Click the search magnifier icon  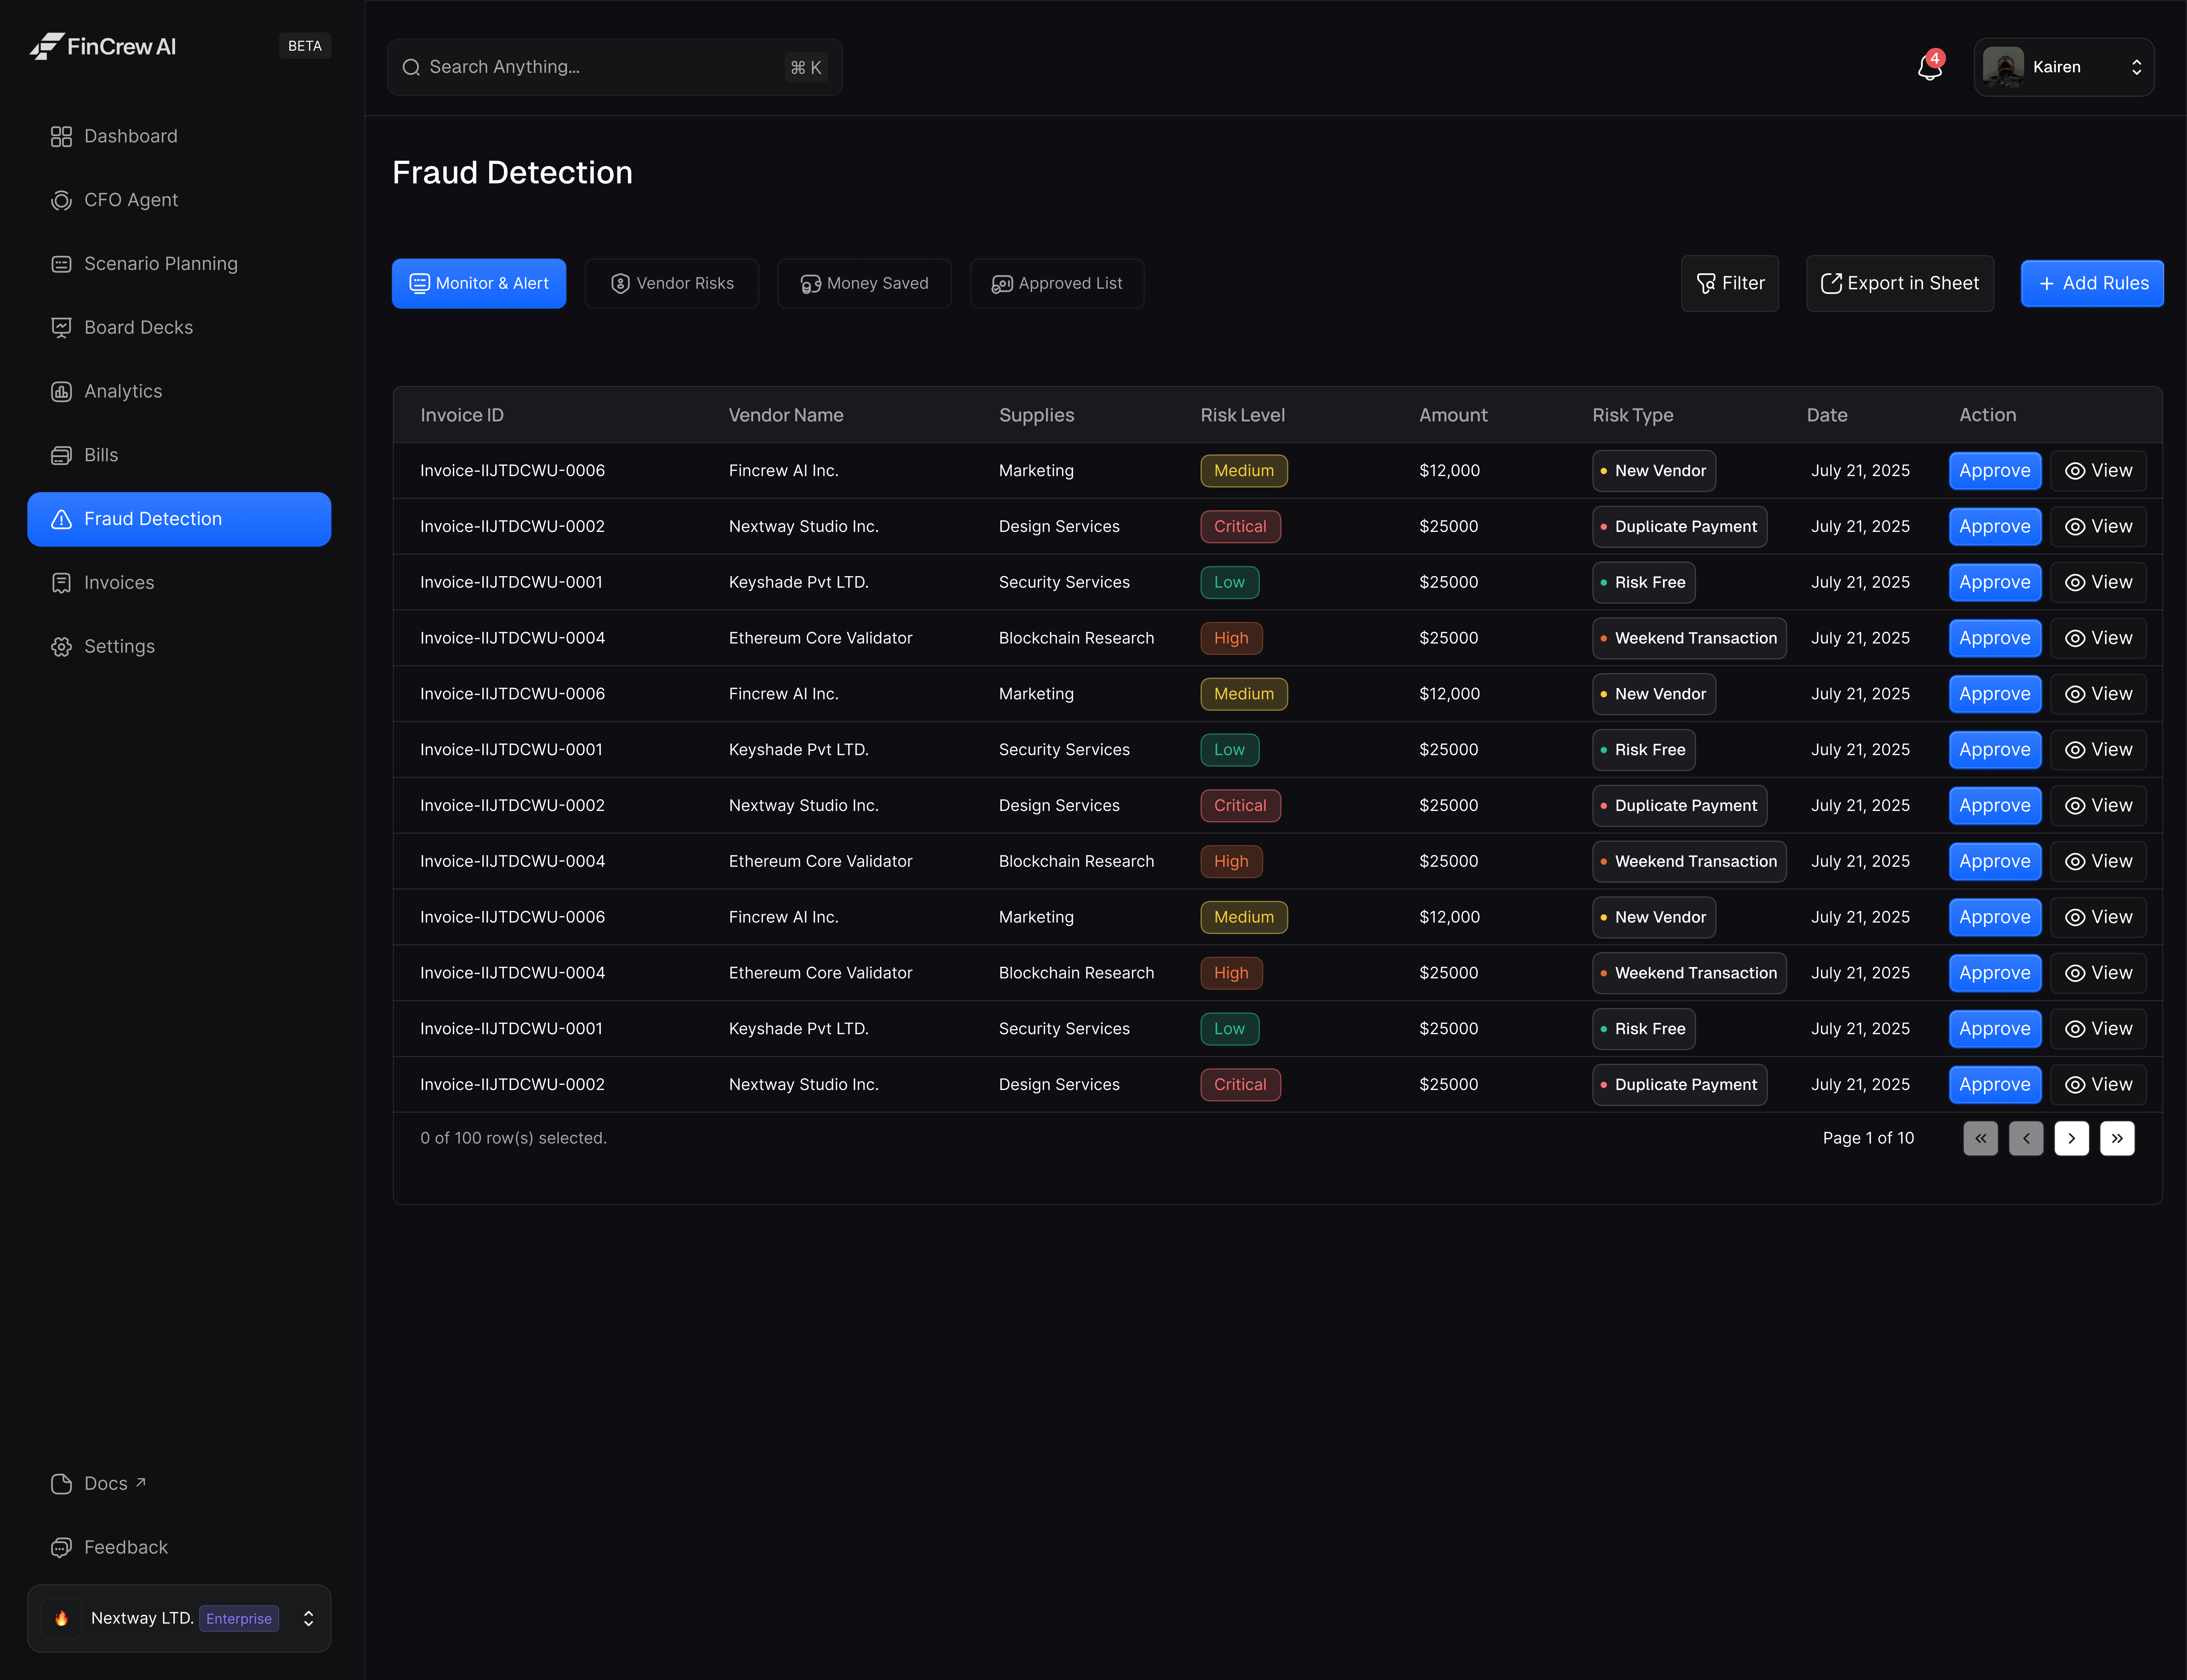pyautogui.click(x=411, y=67)
